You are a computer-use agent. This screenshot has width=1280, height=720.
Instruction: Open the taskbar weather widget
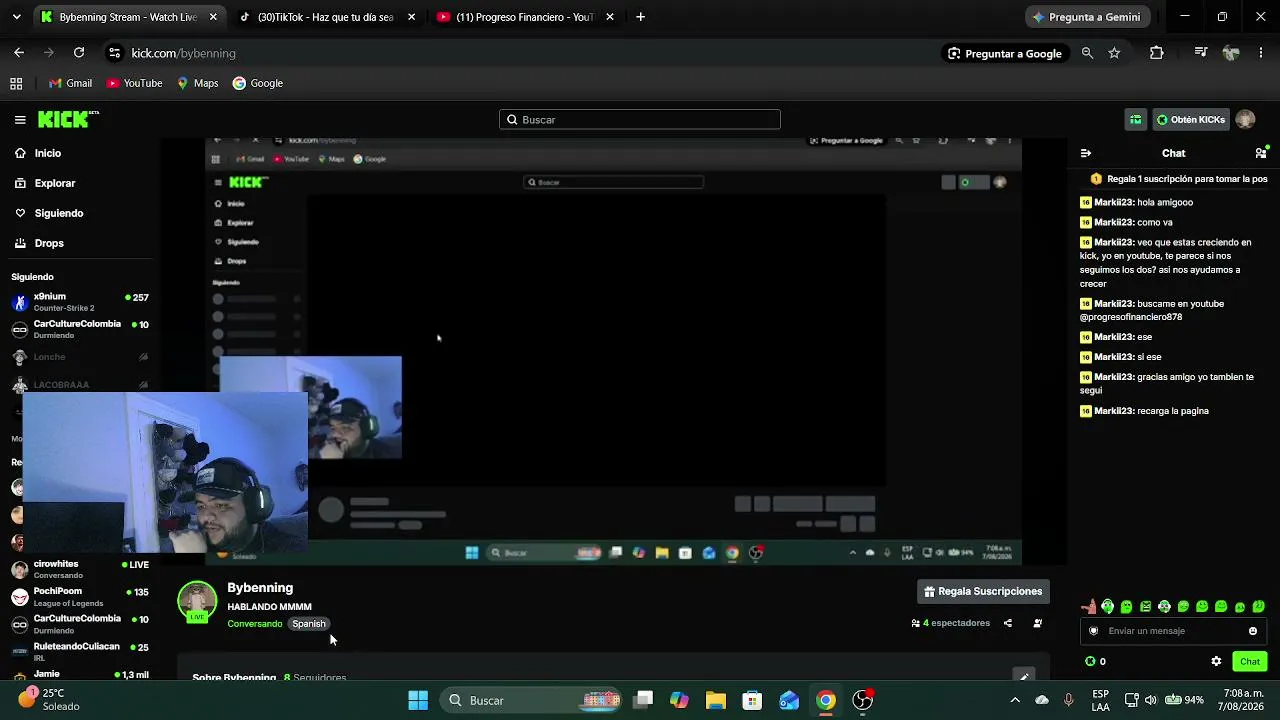(x=48, y=699)
